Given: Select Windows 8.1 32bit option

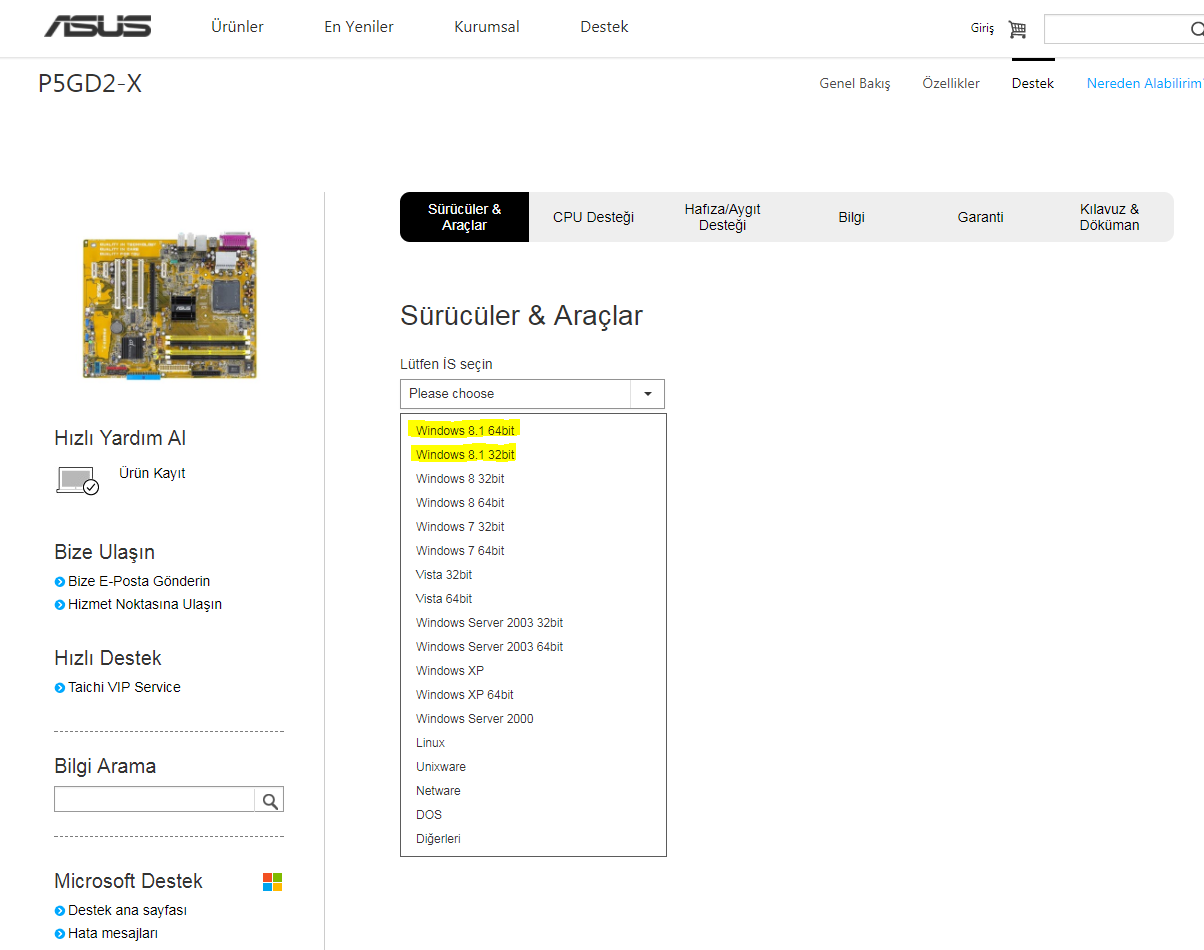Looking at the screenshot, I should point(465,455).
